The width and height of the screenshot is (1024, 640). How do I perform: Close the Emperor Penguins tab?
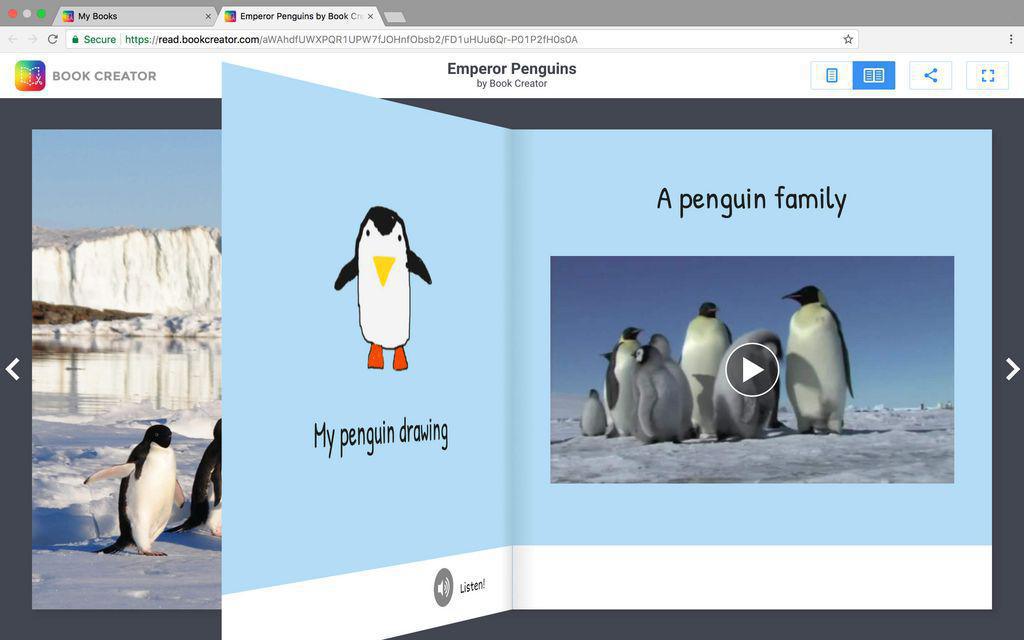370,16
